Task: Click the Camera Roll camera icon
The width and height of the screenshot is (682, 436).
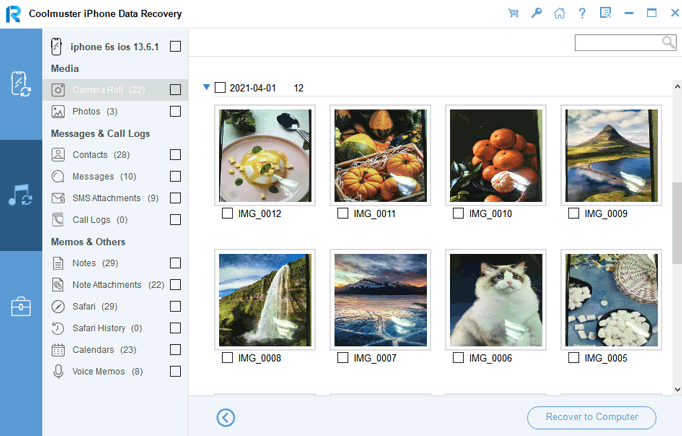Action: click(58, 90)
